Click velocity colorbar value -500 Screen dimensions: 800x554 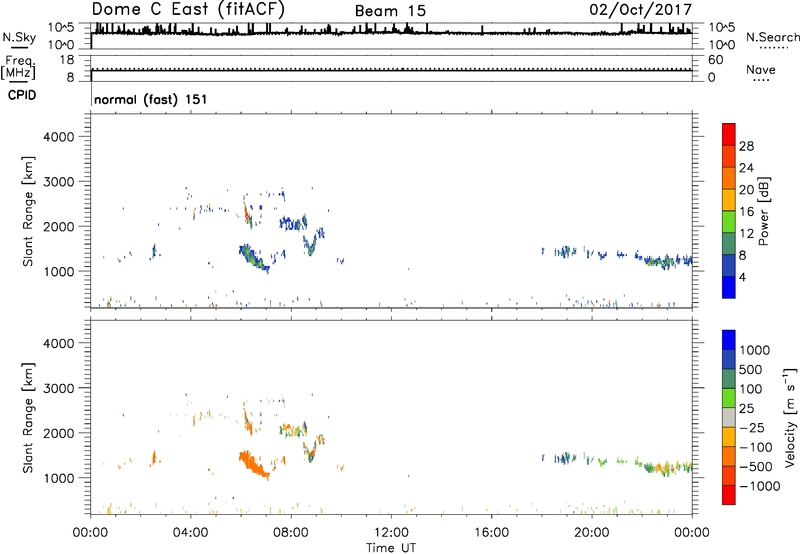click(756, 467)
